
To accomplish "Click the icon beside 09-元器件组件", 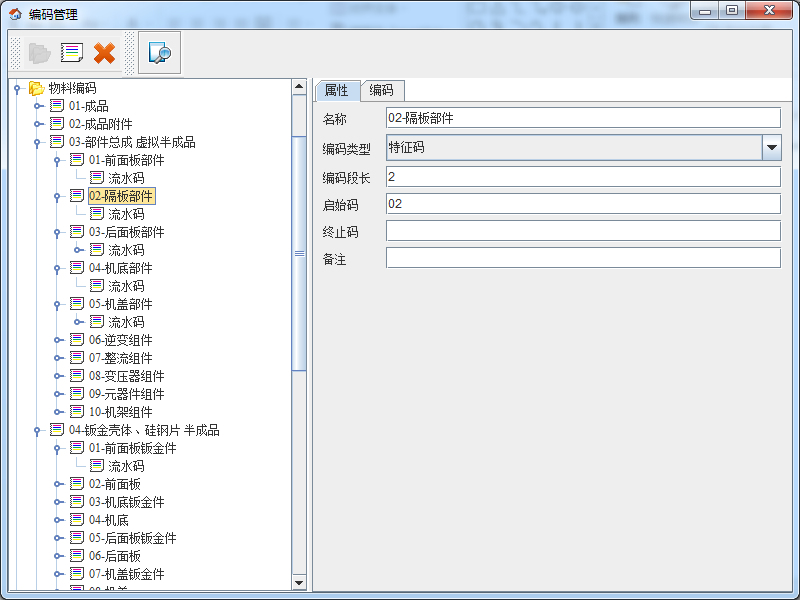I will click(77, 394).
